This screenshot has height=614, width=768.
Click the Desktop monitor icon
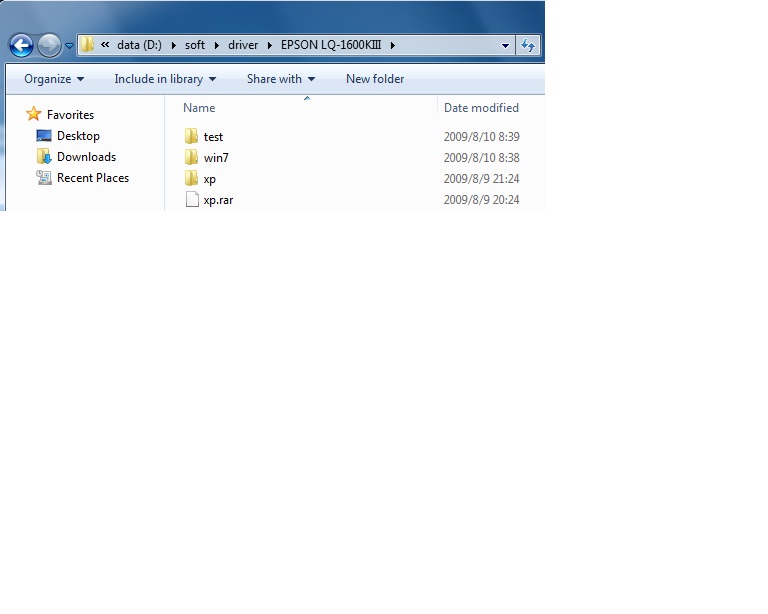(x=44, y=136)
